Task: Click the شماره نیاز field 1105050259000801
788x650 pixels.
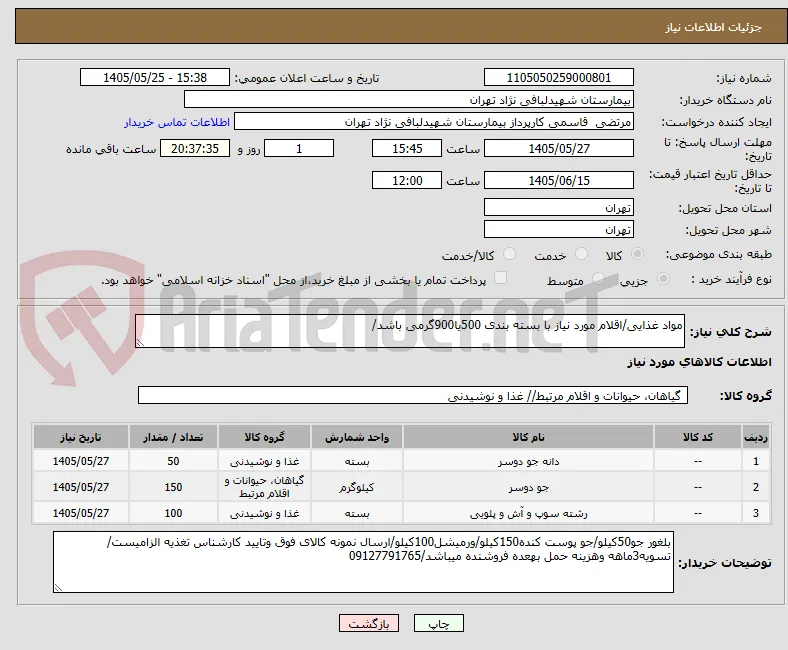Action: pyautogui.click(x=558, y=77)
